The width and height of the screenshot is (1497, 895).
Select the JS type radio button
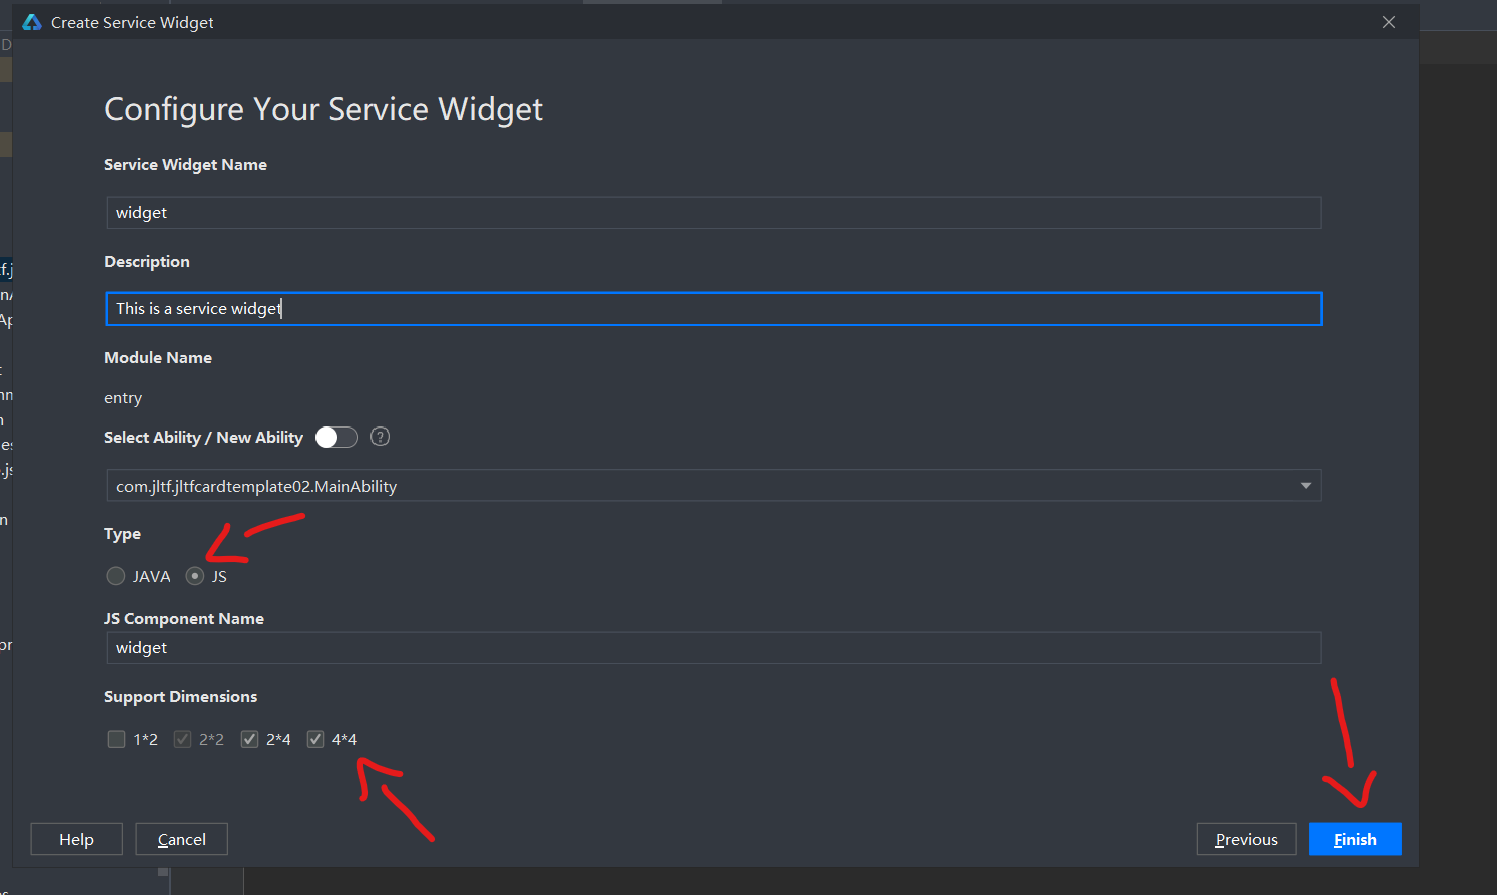pos(195,576)
